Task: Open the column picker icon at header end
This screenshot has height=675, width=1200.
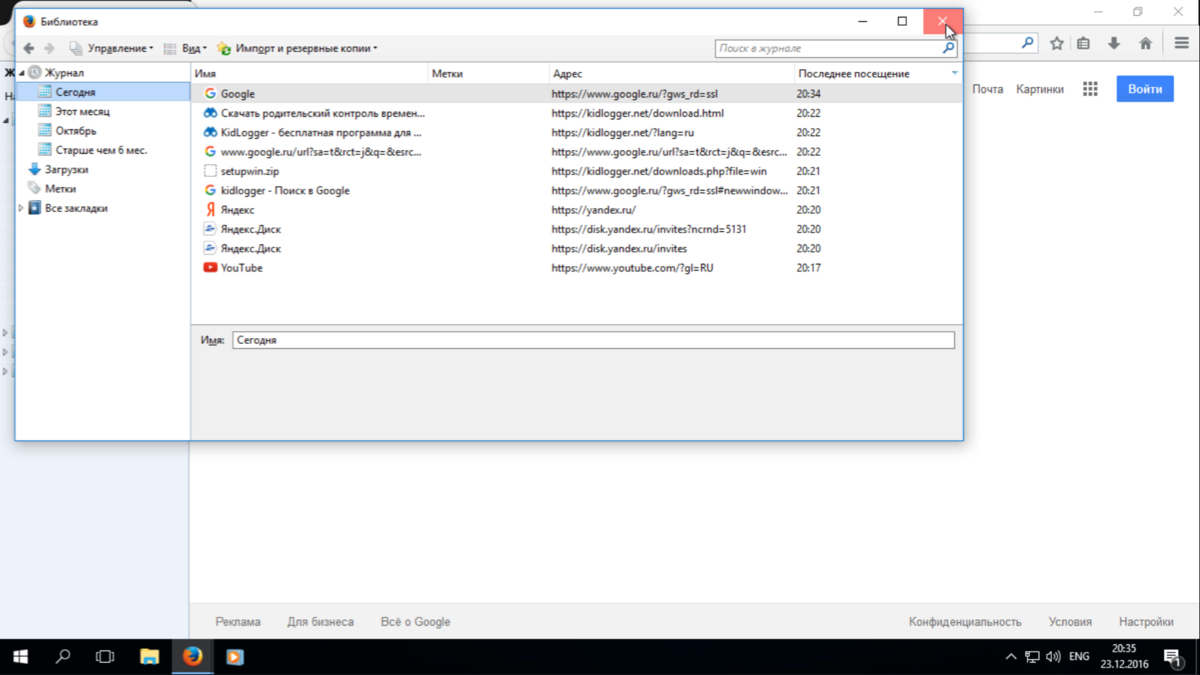Action: (955, 74)
